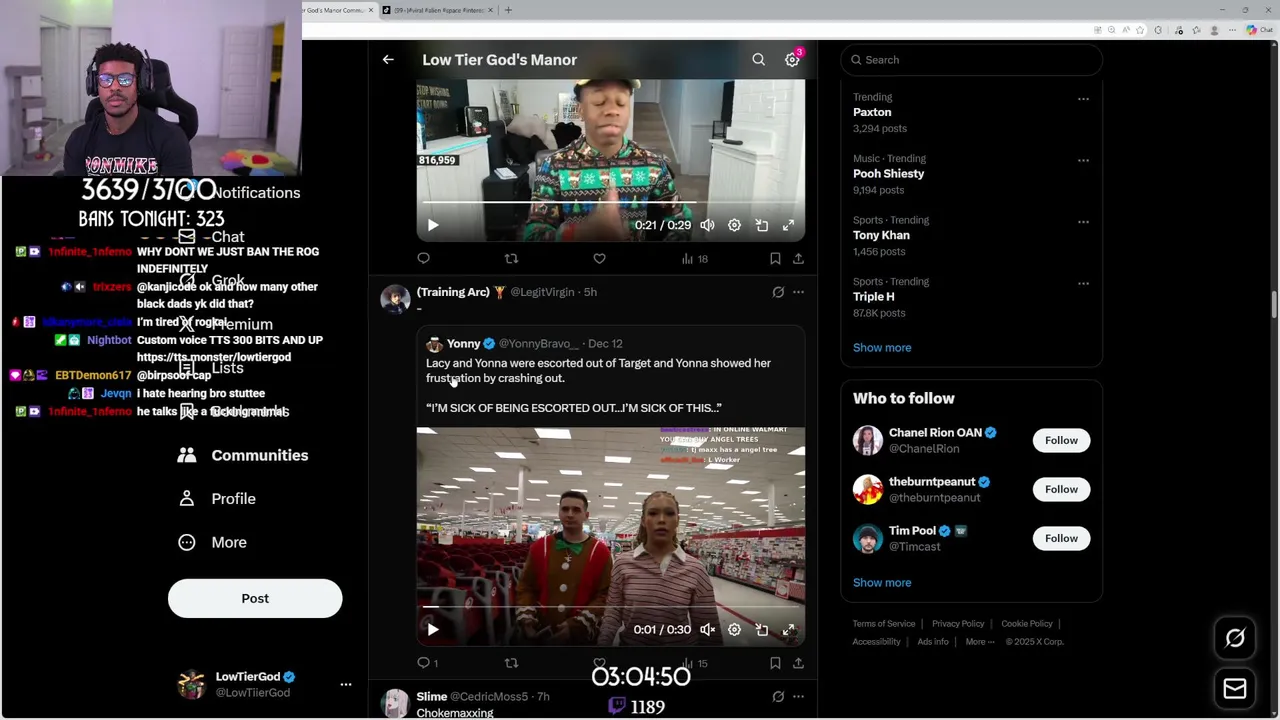Bookmark the top video post
The width and height of the screenshot is (1280, 720).
point(775,259)
